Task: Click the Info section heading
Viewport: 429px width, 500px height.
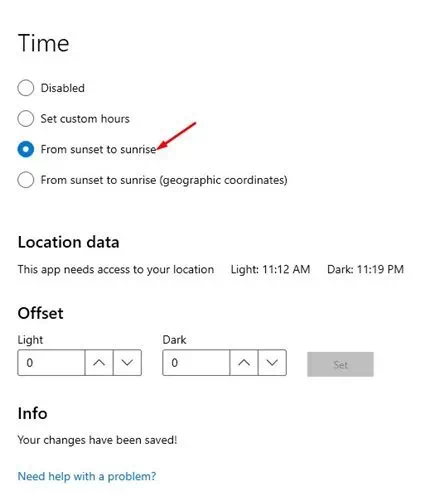Action: tap(32, 413)
